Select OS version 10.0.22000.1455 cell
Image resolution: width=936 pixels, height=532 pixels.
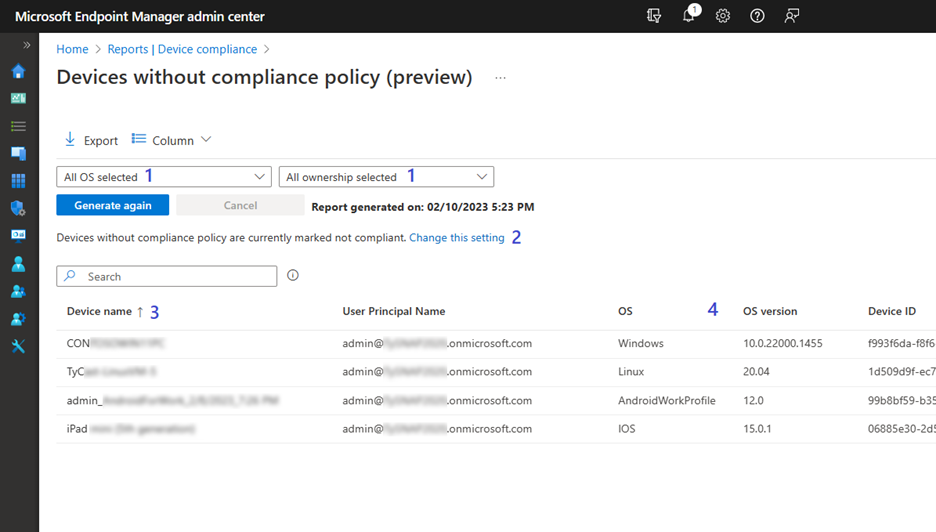tap(783, 343)
